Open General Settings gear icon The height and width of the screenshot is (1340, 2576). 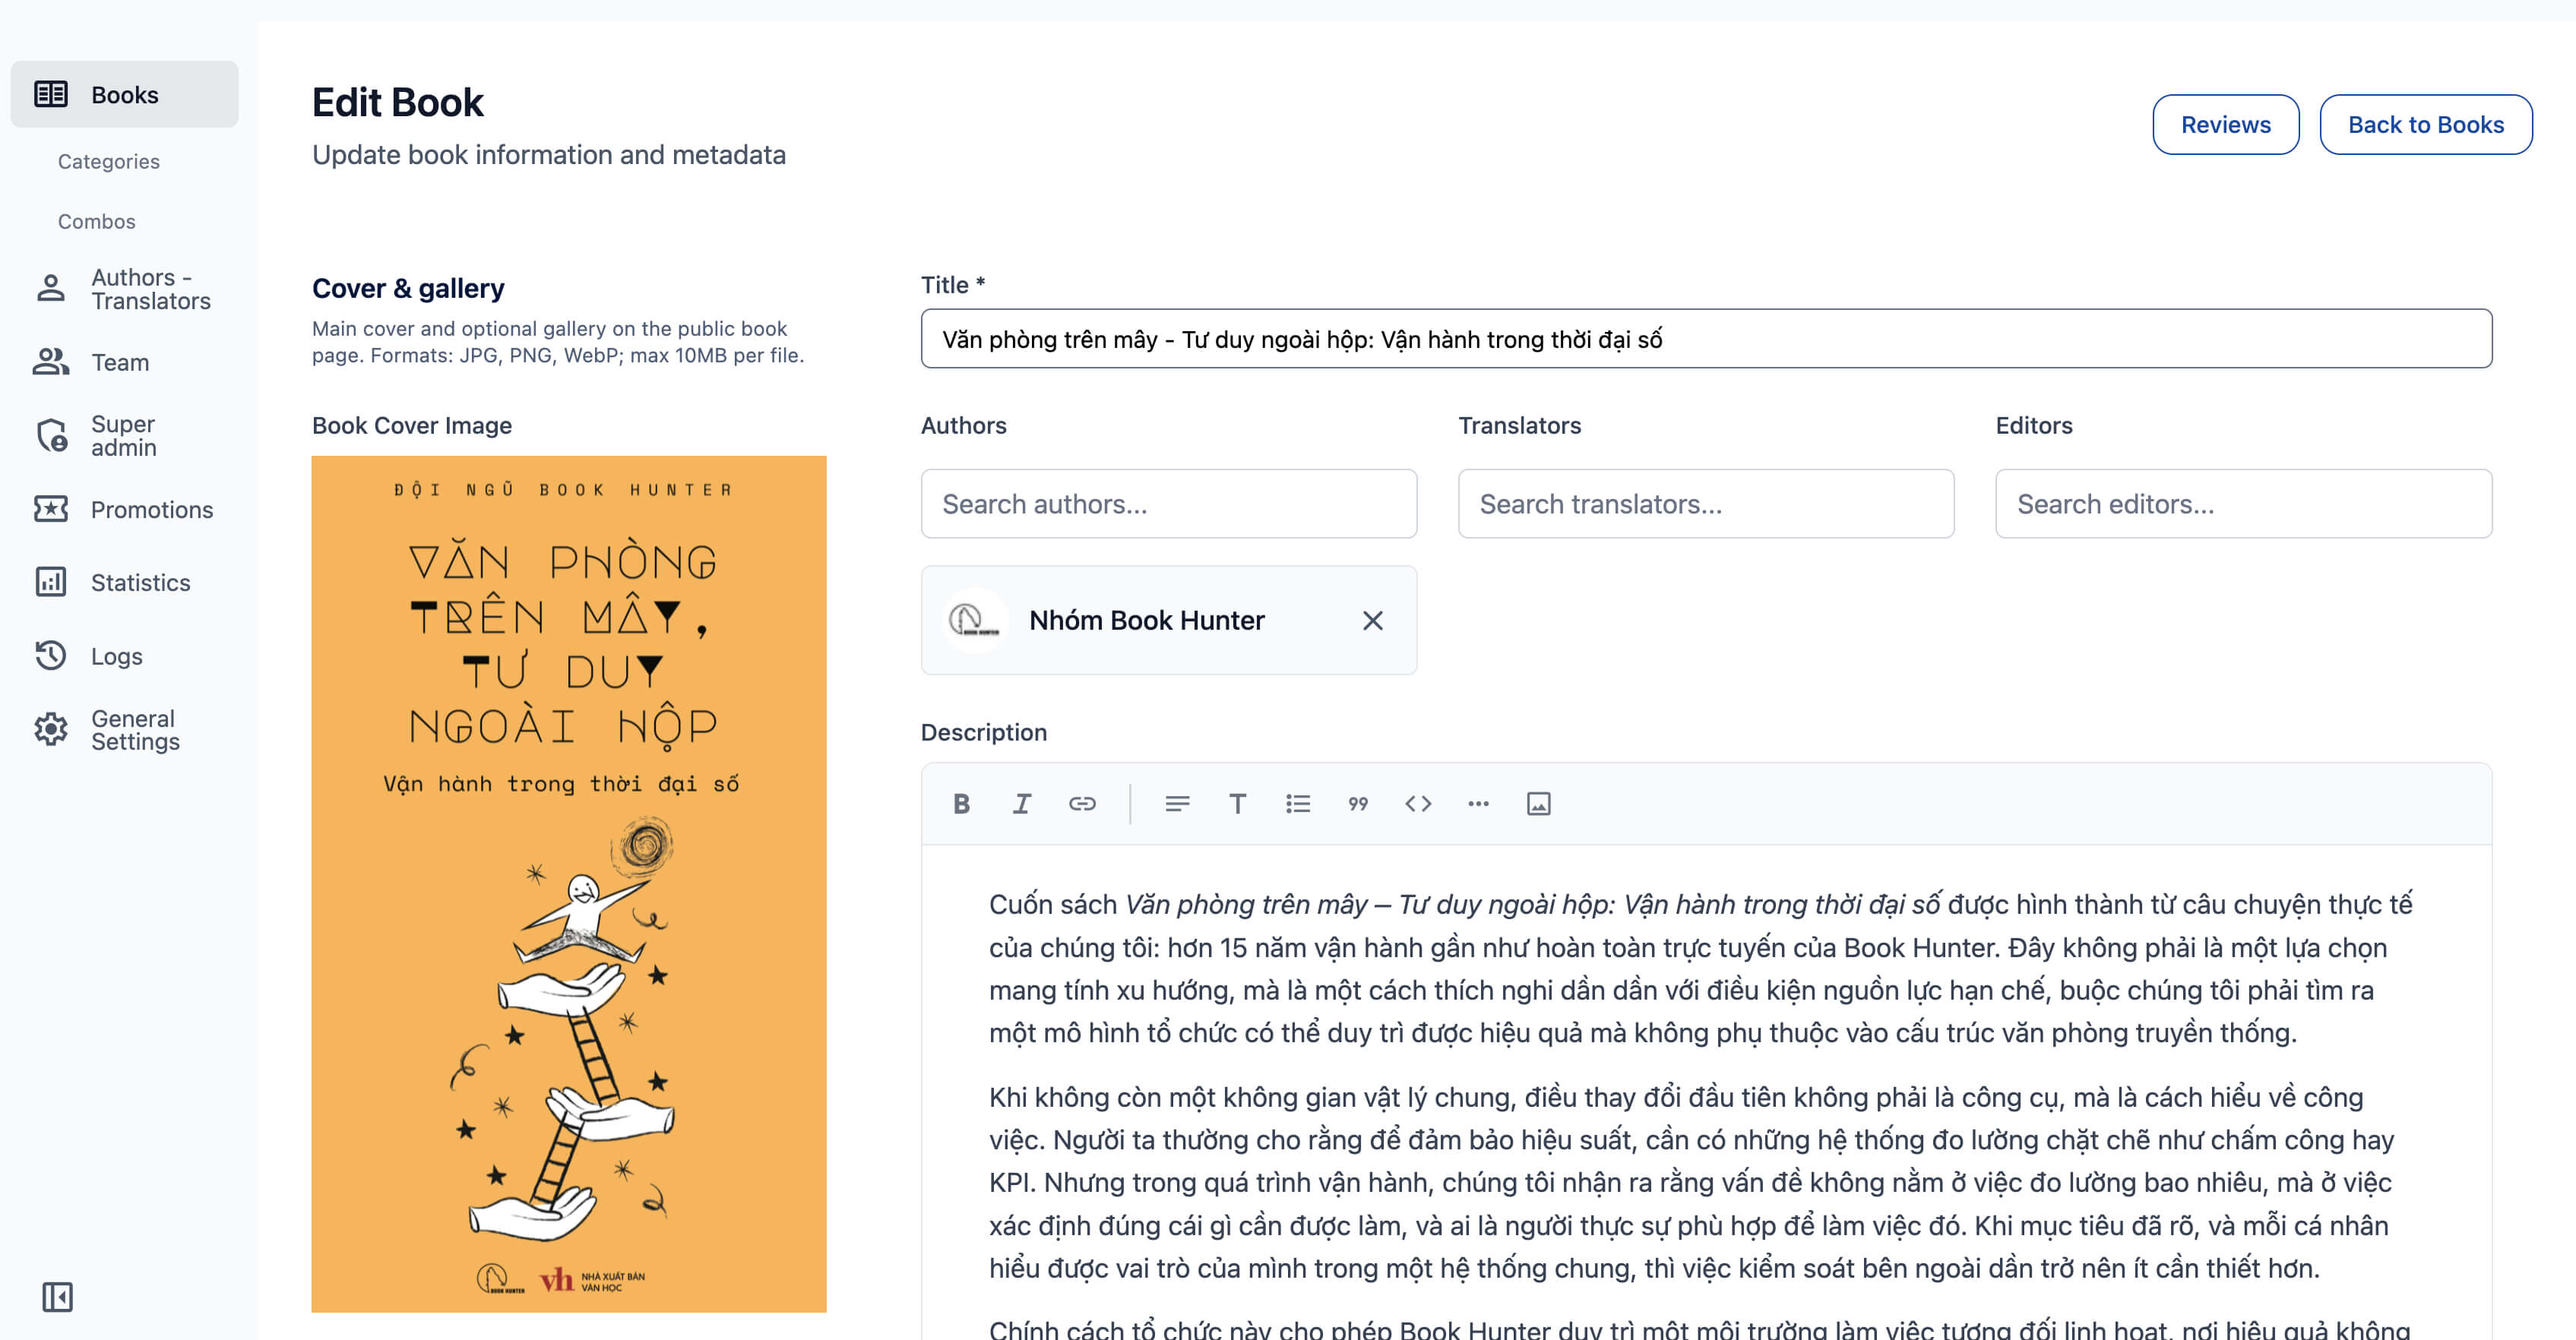[x=51, y=730]
